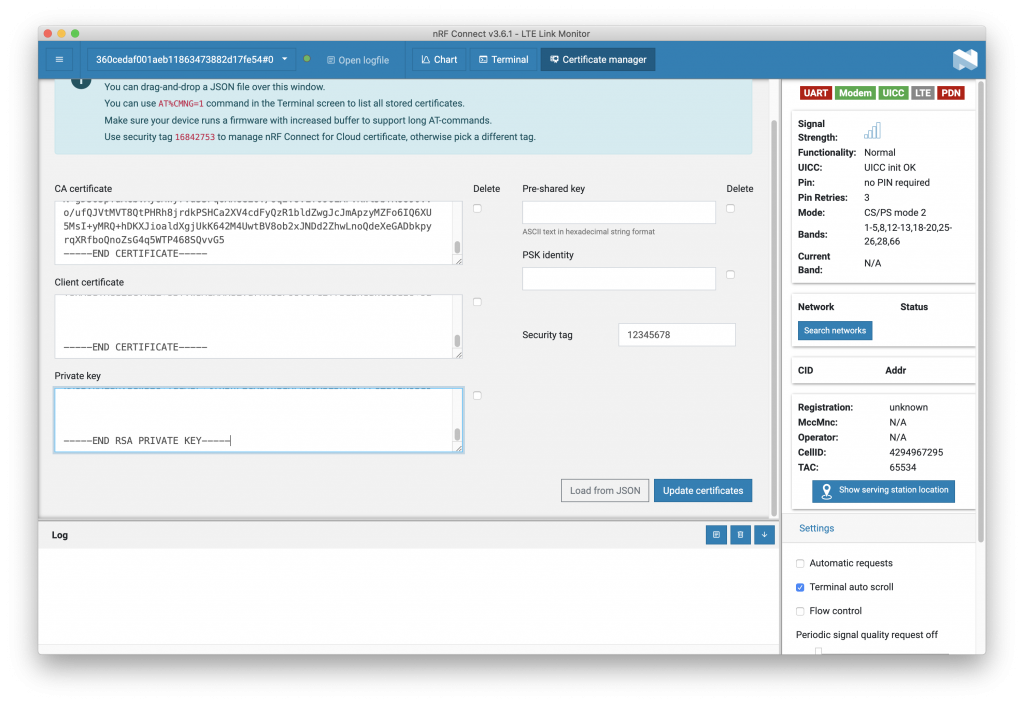The width and height of the screenshot is (1024, 705).
Task: Click the Load from JSON button
Action: point(605,490)
